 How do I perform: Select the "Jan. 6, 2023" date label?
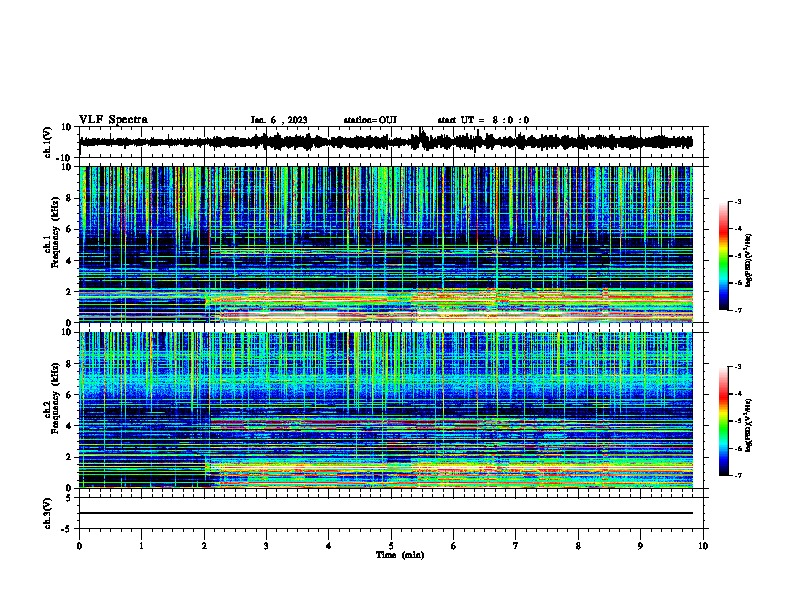(x=279, y=120)
